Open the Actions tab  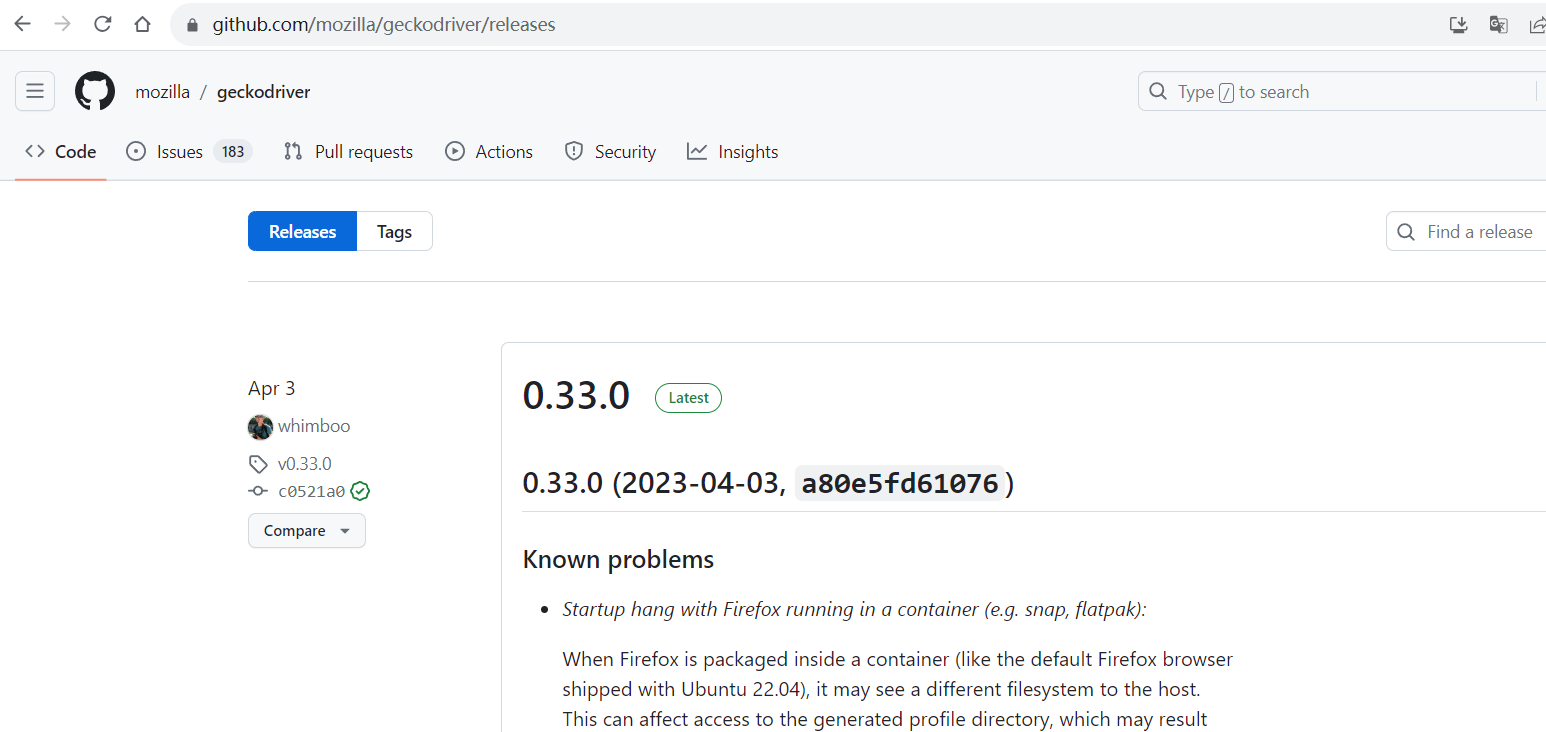pos(489,152)
